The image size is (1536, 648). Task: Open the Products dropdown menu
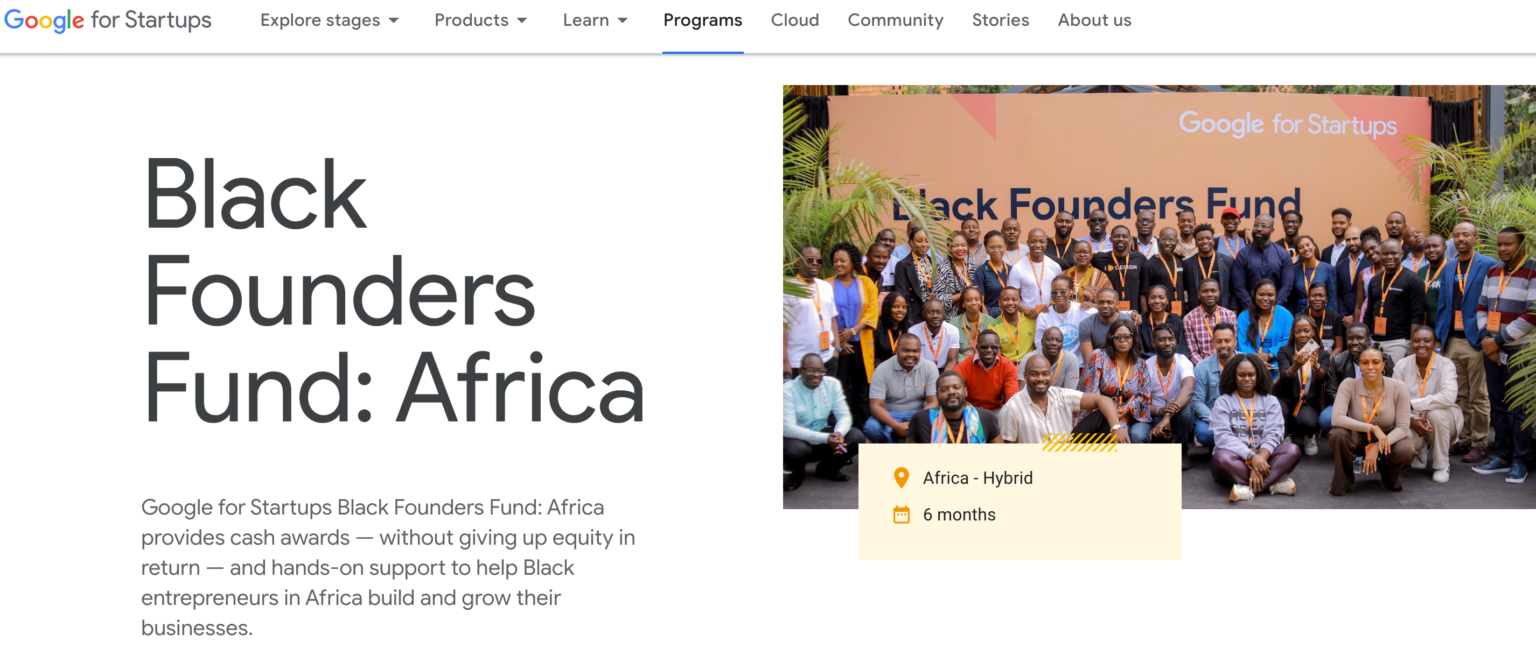(472, 20)
